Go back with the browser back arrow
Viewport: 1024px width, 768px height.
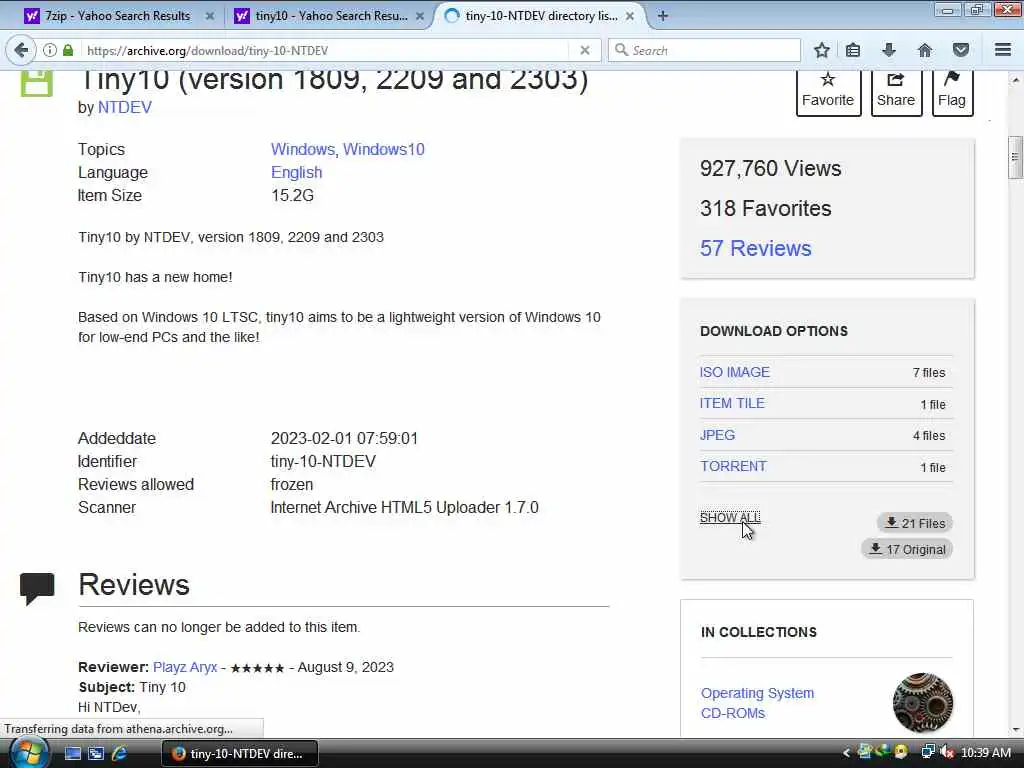pyautogui.click(x=21, y=50)
